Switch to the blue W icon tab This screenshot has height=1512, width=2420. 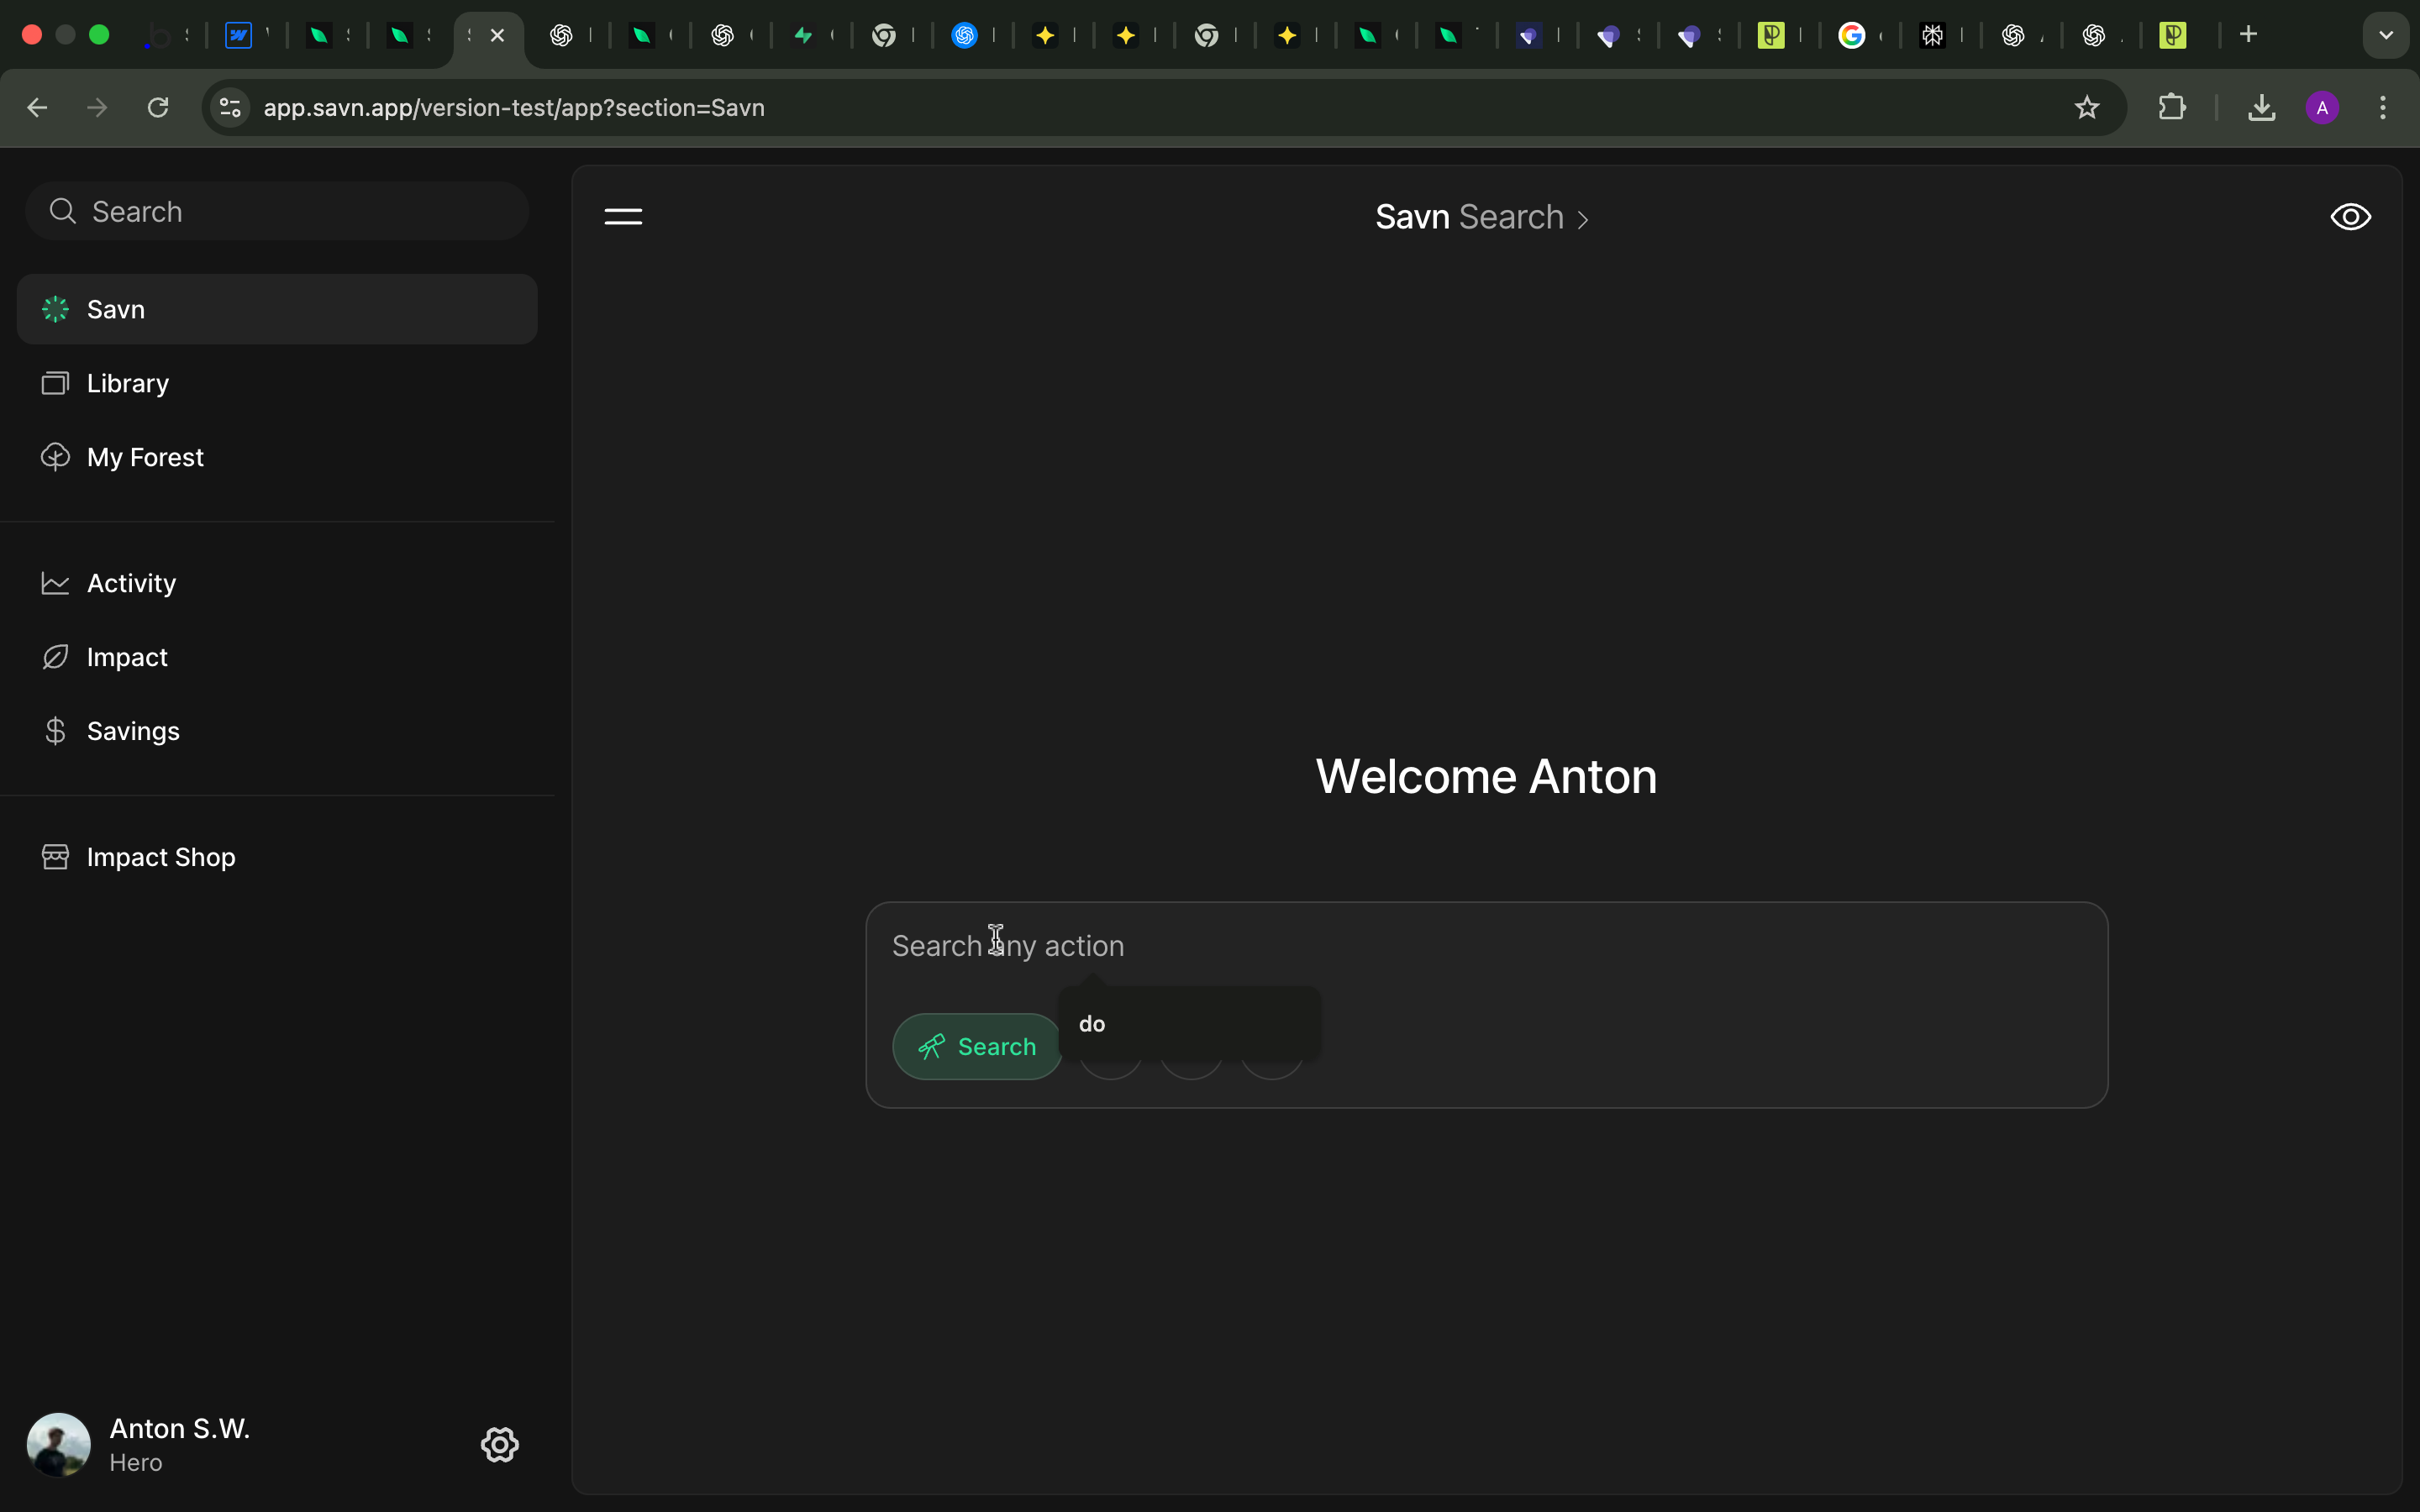tap(238, 35)
